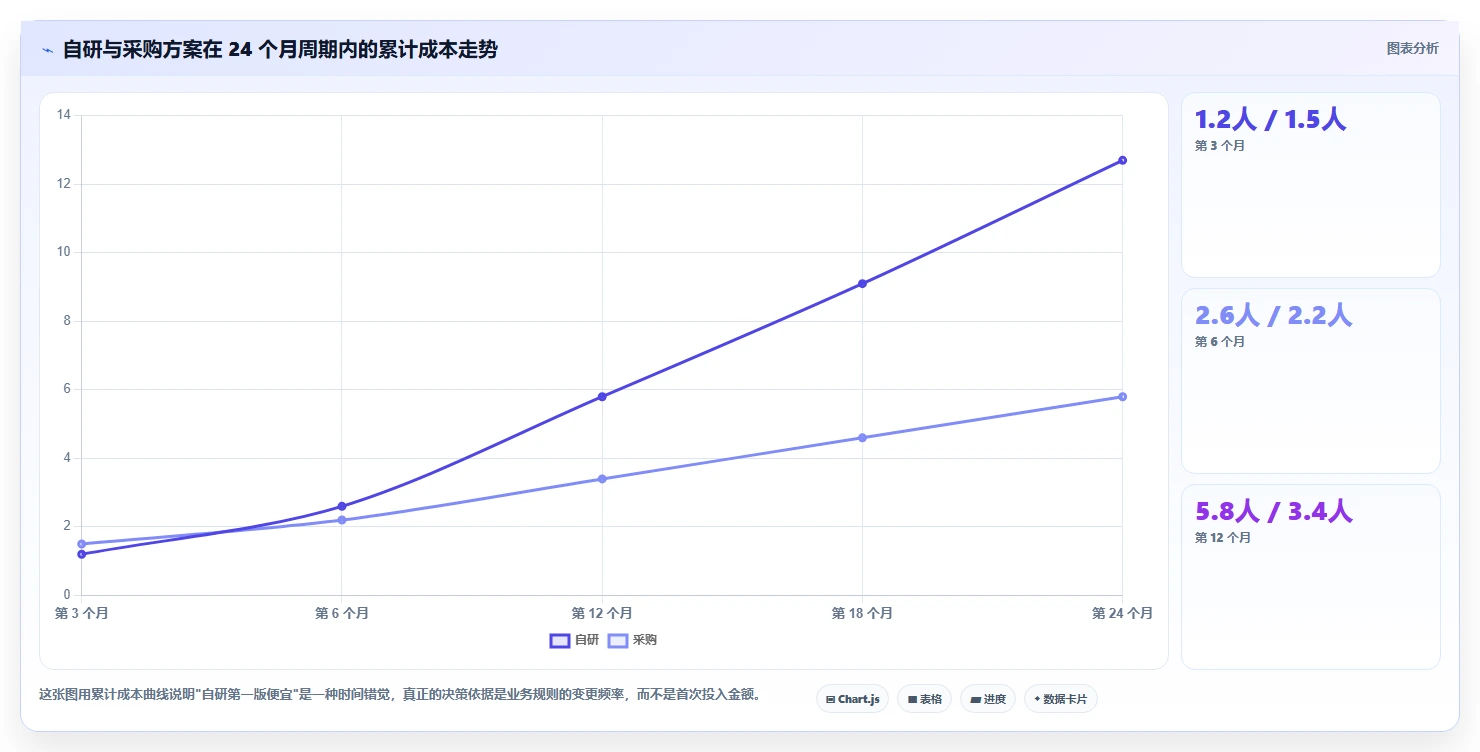
Task: Click the Chart.js tag
Action: pyautogui.click(x=852, y=699)
